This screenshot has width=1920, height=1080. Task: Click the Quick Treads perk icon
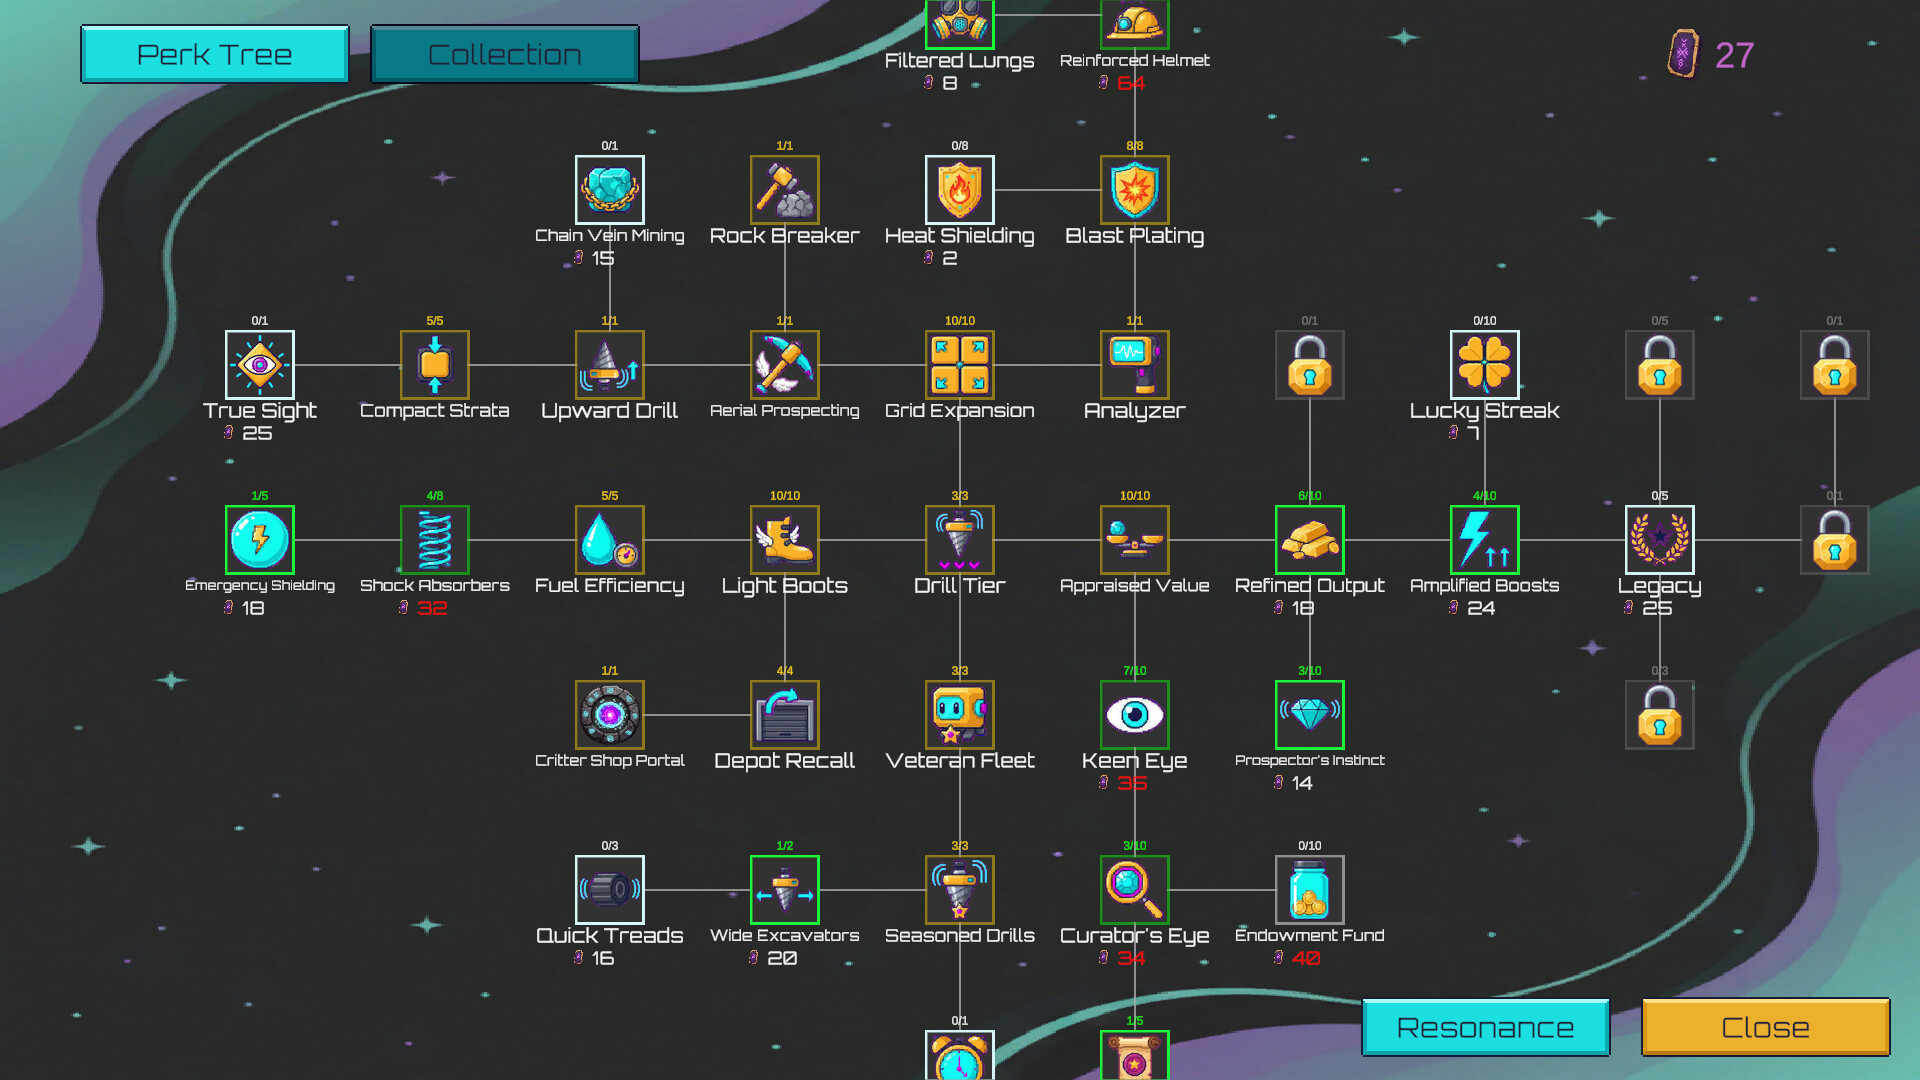610,890
